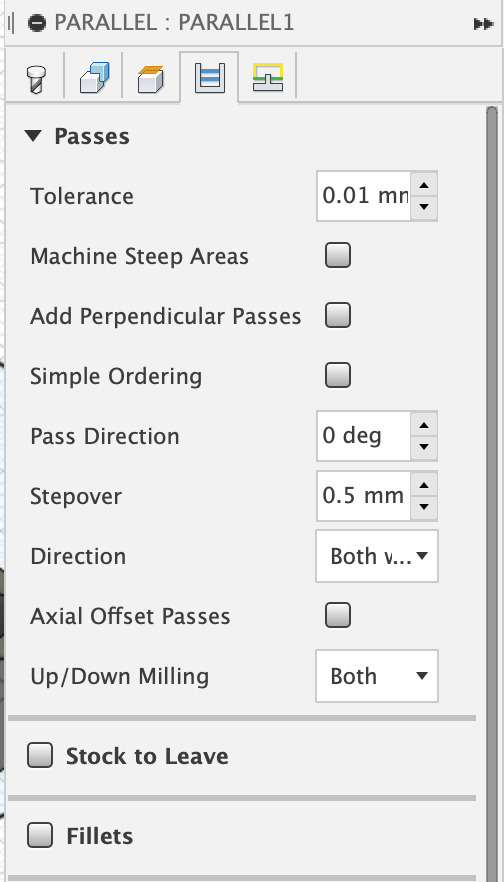This screenshot has width=504, height=882.
Task: Open the Linking tab icon
Action: coord(268,77)
